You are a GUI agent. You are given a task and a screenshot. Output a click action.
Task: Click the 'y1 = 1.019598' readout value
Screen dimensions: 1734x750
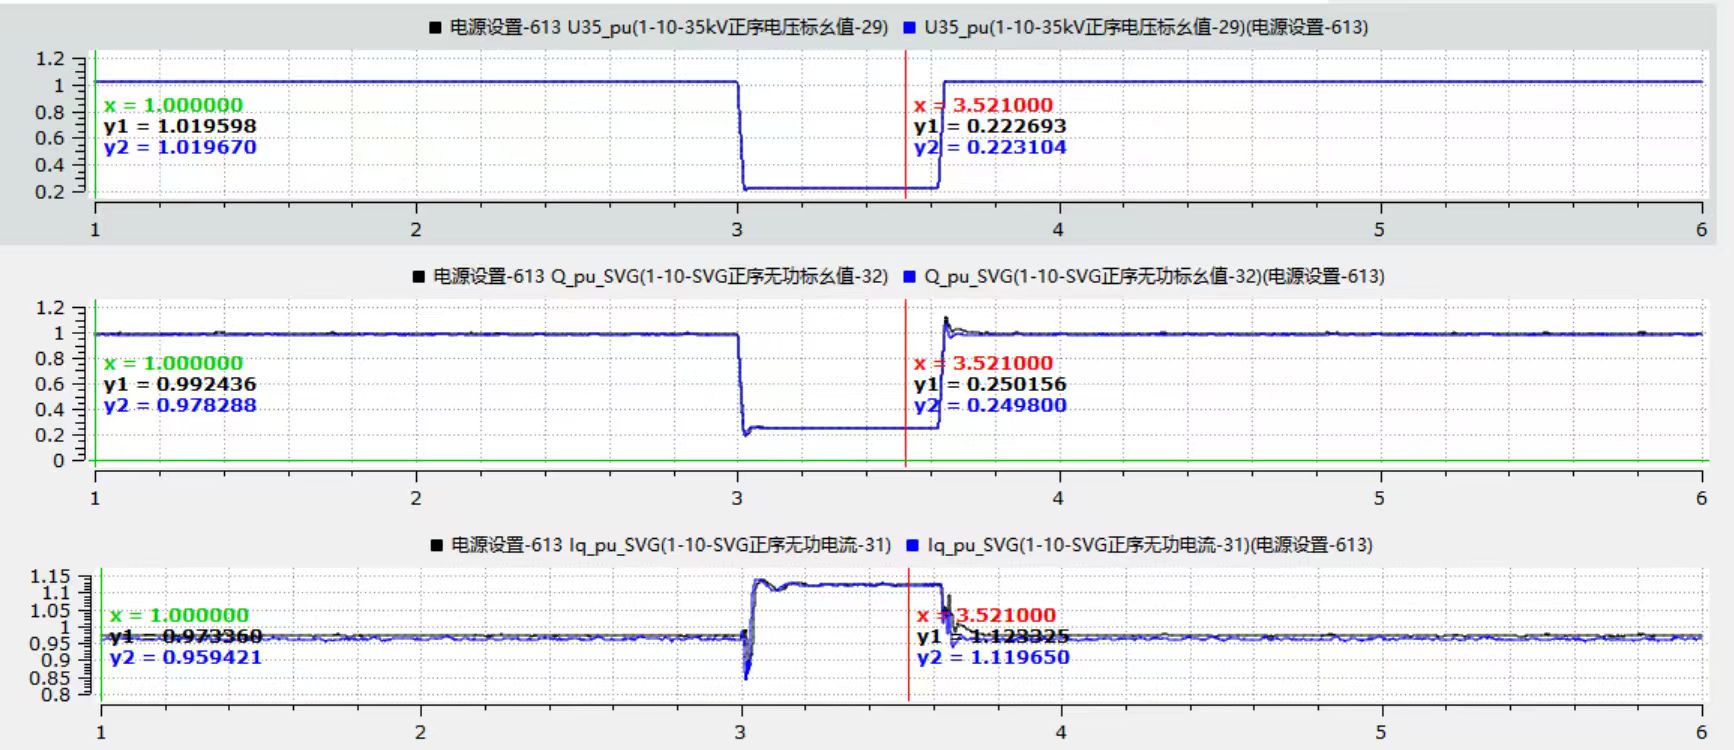pos(180,126)
